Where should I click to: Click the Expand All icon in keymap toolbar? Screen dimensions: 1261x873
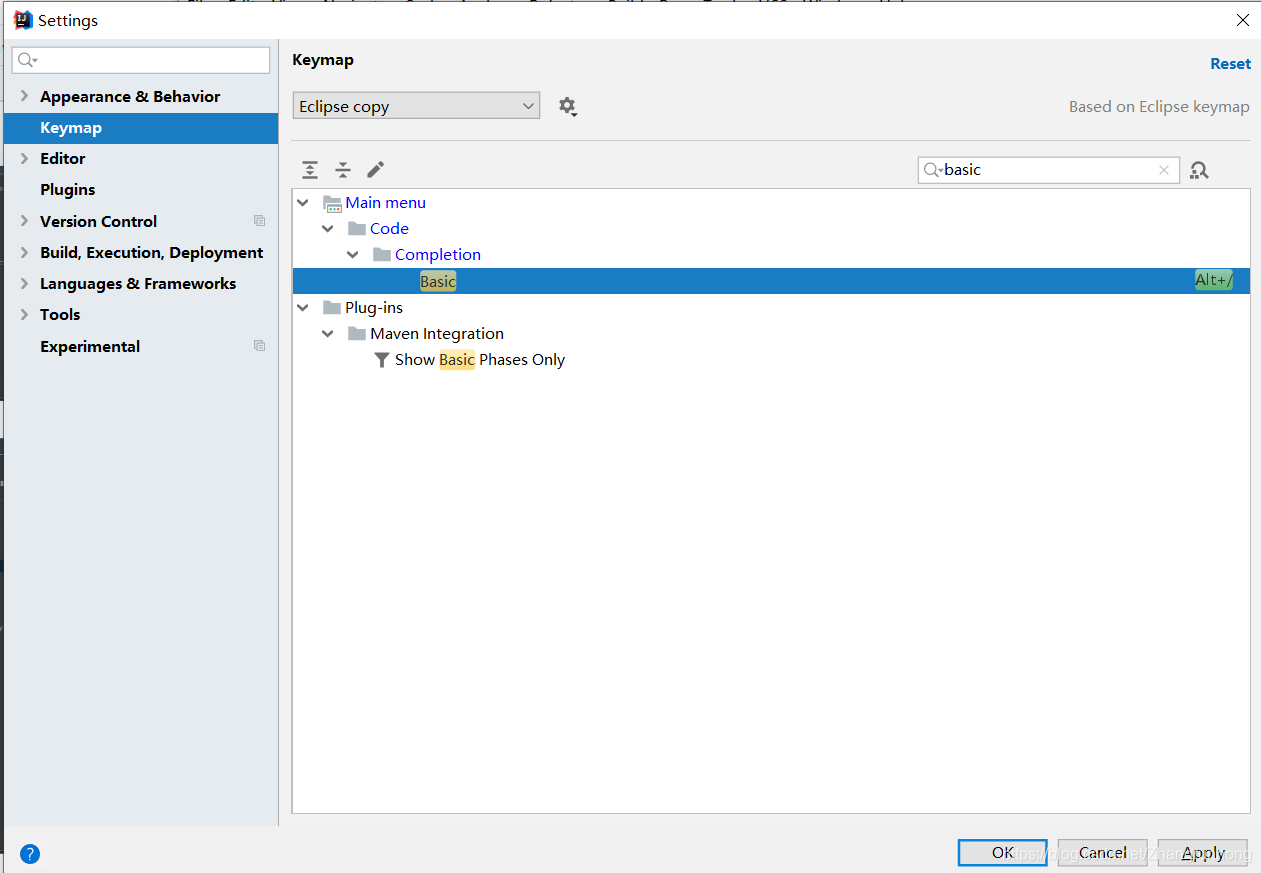(x=310, y=170)
